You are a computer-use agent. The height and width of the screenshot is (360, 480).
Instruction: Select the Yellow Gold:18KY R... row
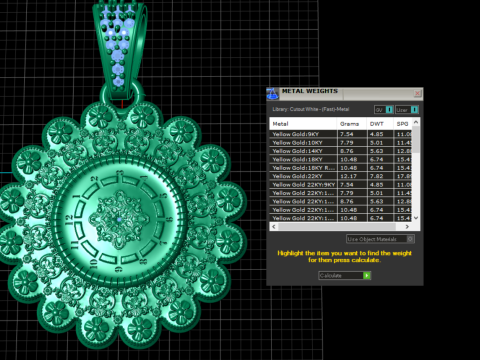coord(341,168)
